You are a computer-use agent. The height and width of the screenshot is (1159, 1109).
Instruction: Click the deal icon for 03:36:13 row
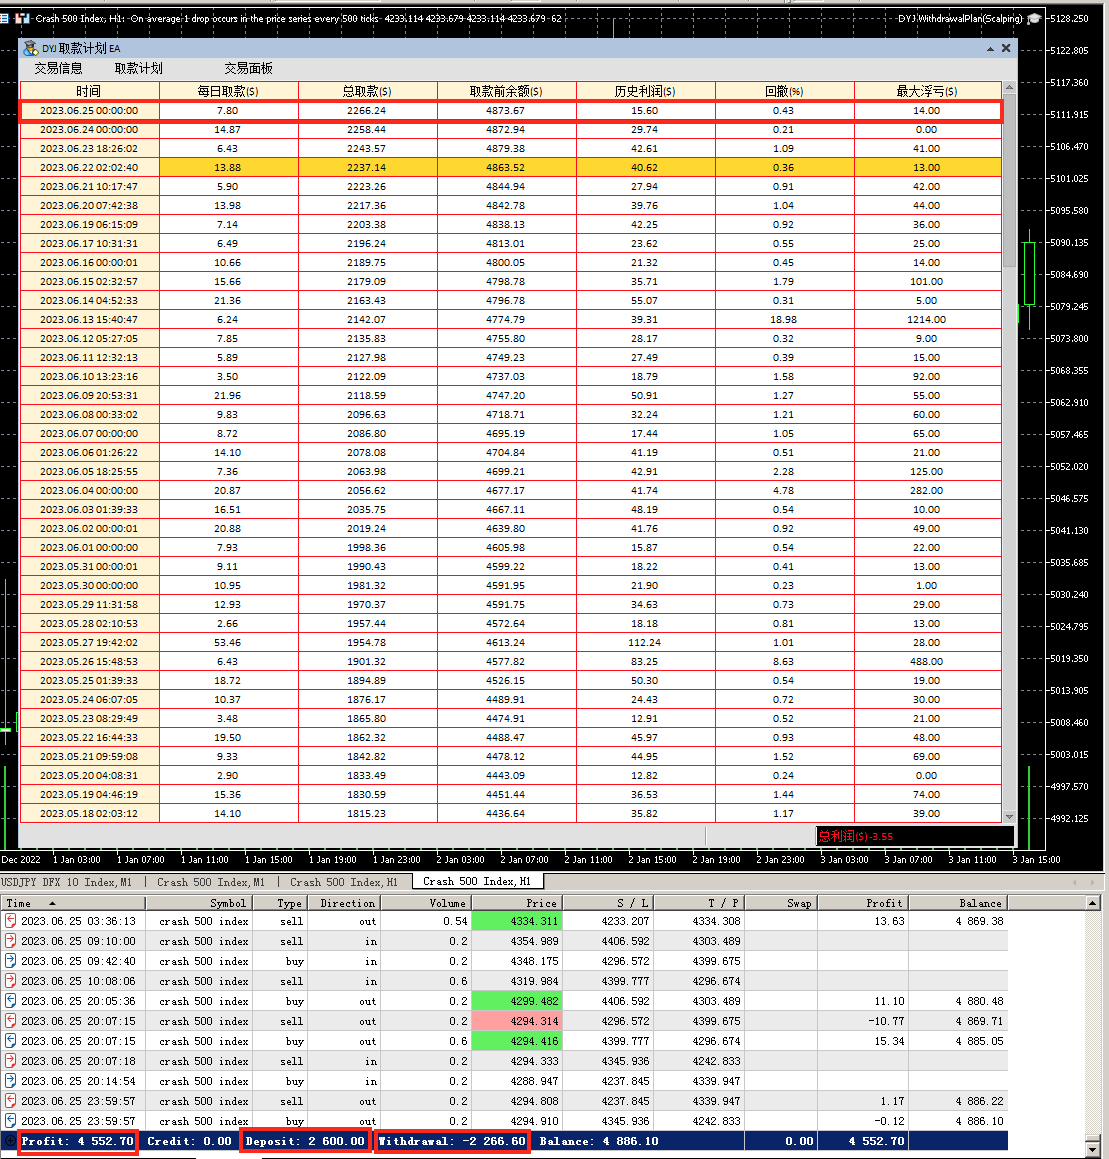[x=10, y=921]
